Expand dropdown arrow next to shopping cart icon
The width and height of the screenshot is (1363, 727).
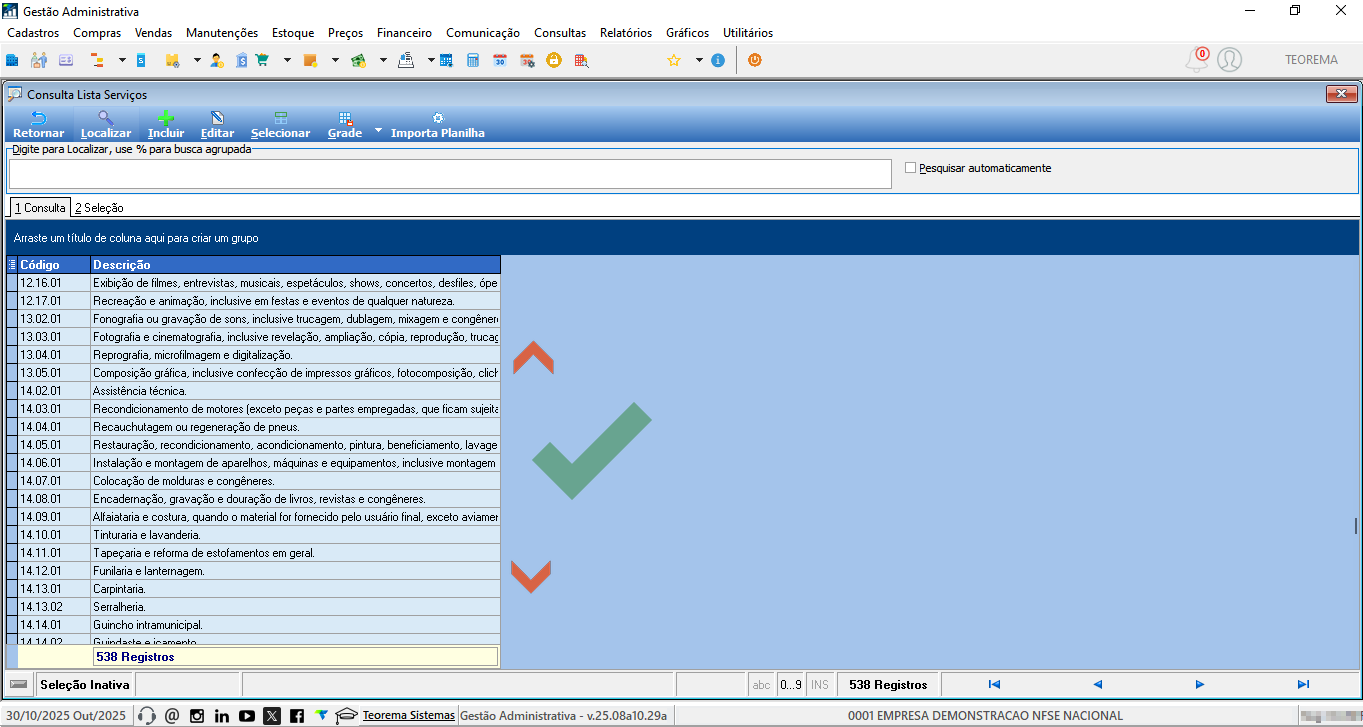point(287,60)
